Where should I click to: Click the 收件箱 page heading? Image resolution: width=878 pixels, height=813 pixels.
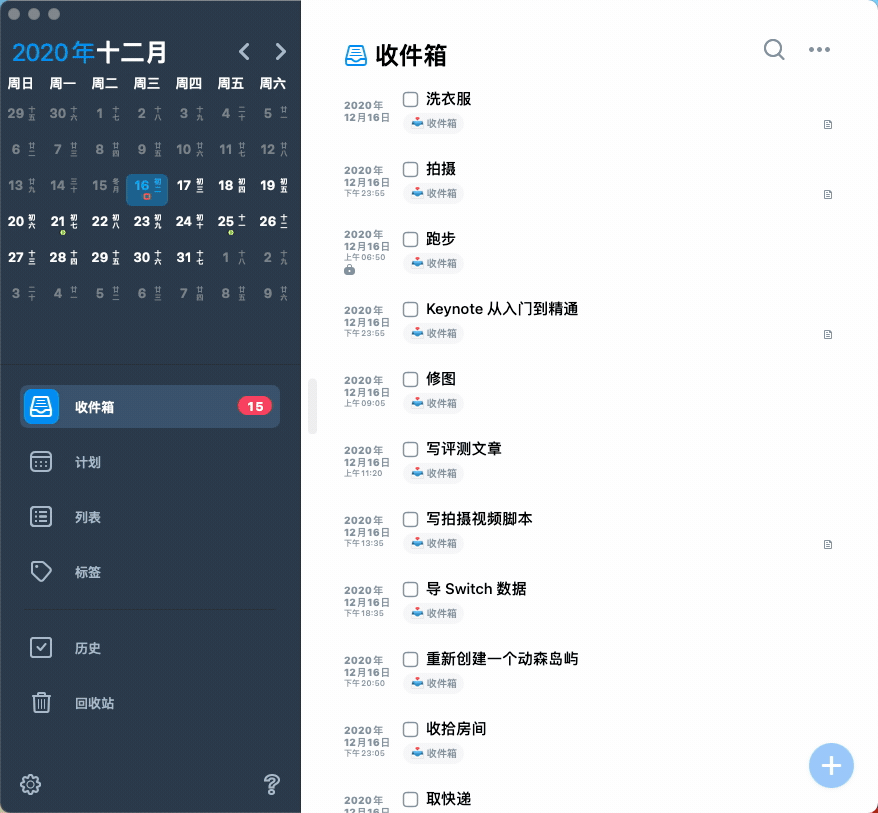click(411, 55)
